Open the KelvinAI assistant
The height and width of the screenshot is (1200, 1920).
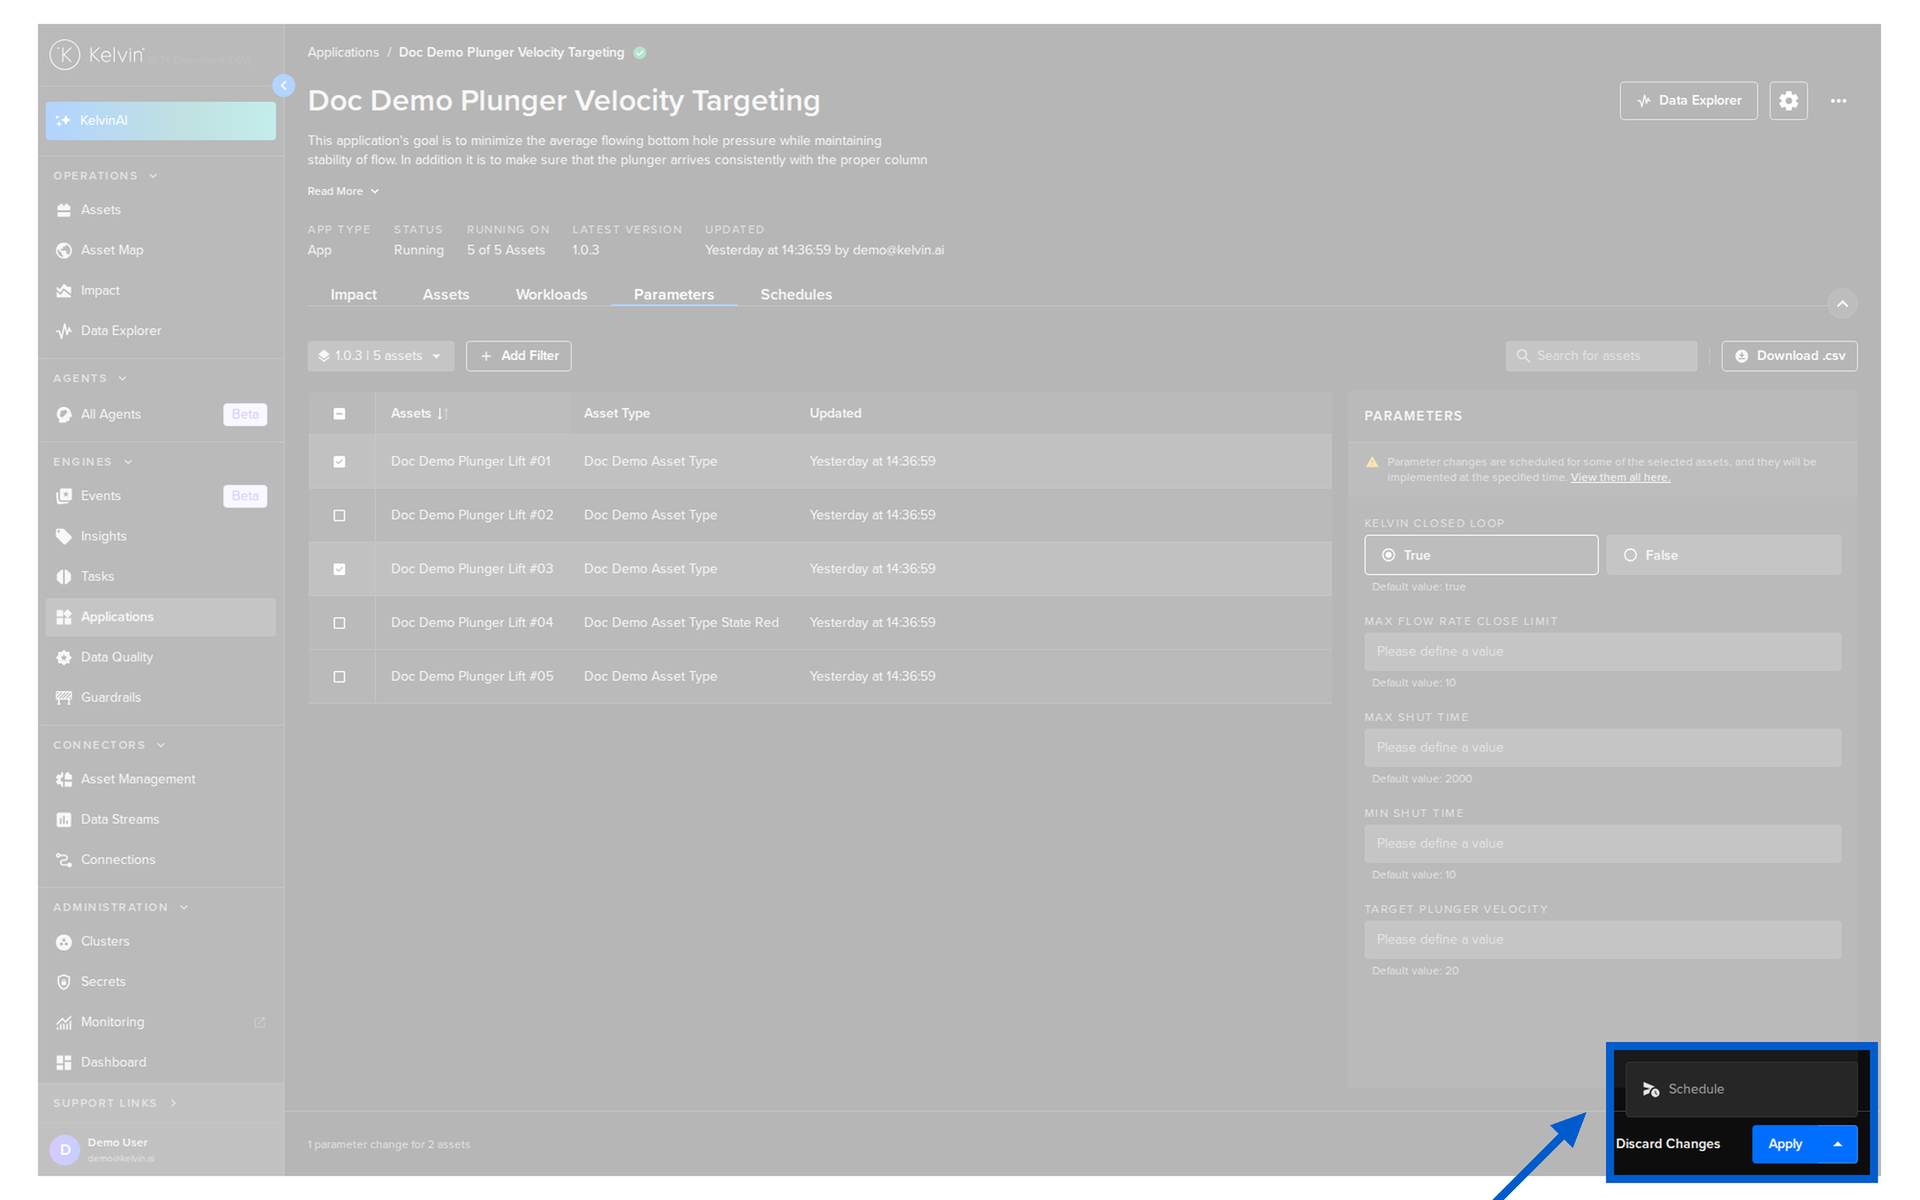[160, 121]
